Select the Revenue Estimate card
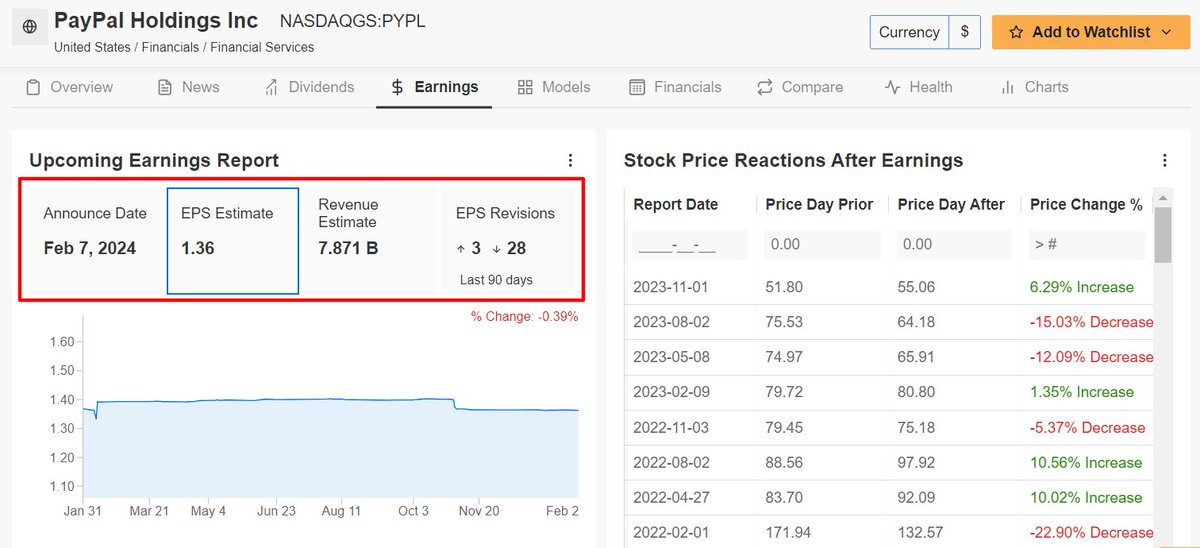 (370, 240)
